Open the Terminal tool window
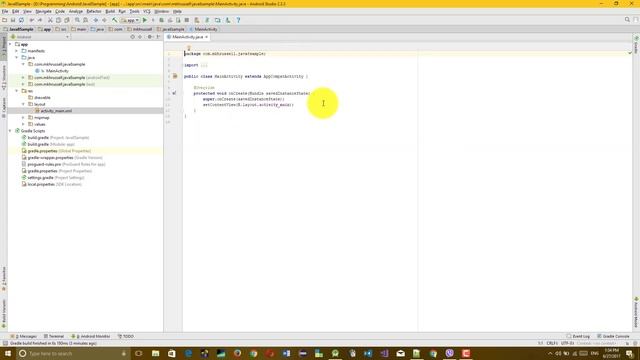 54,336
